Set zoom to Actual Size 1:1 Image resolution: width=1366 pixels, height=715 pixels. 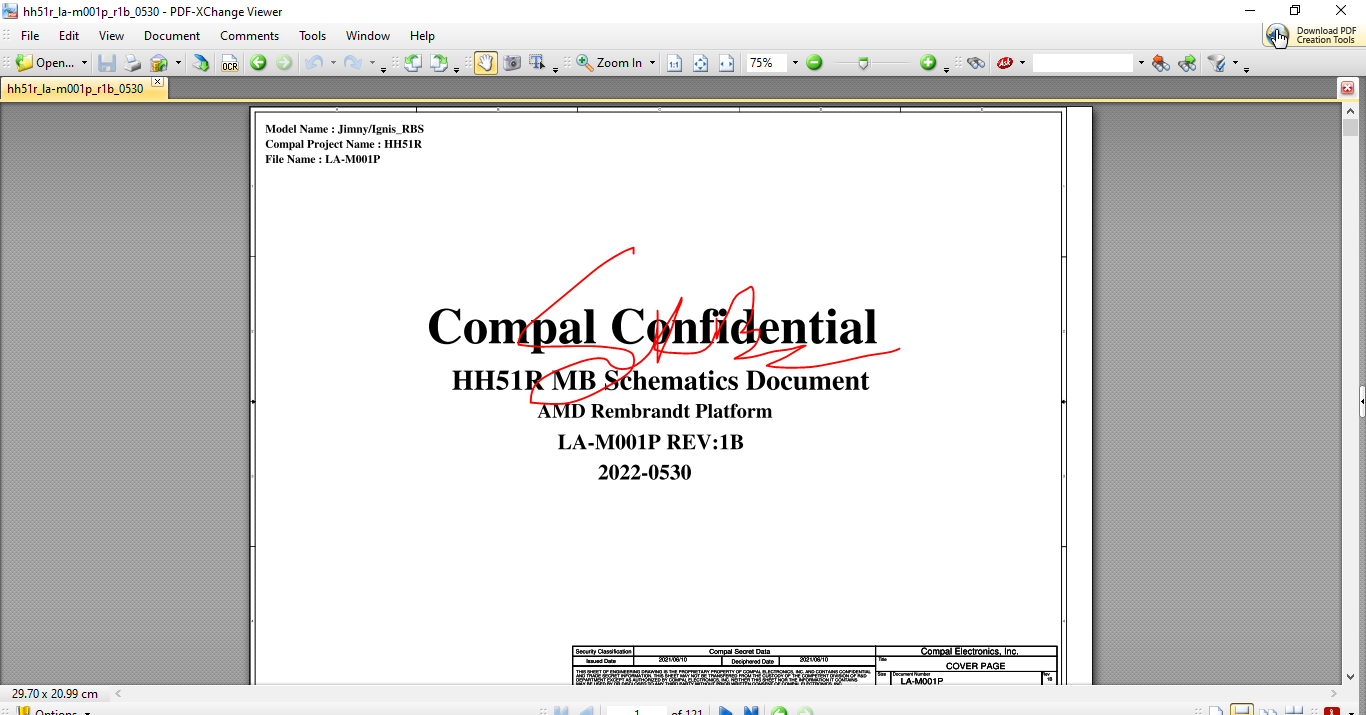tap(674, 63)
